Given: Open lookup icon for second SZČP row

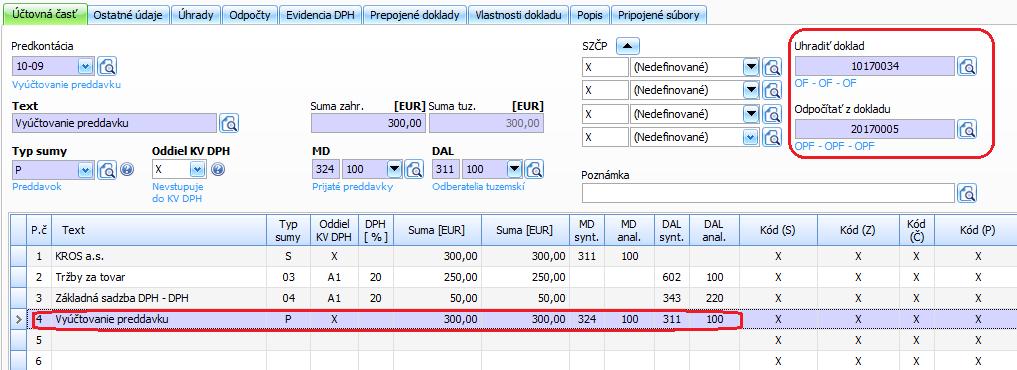Looking at the screenshot, I should point(772,90).
